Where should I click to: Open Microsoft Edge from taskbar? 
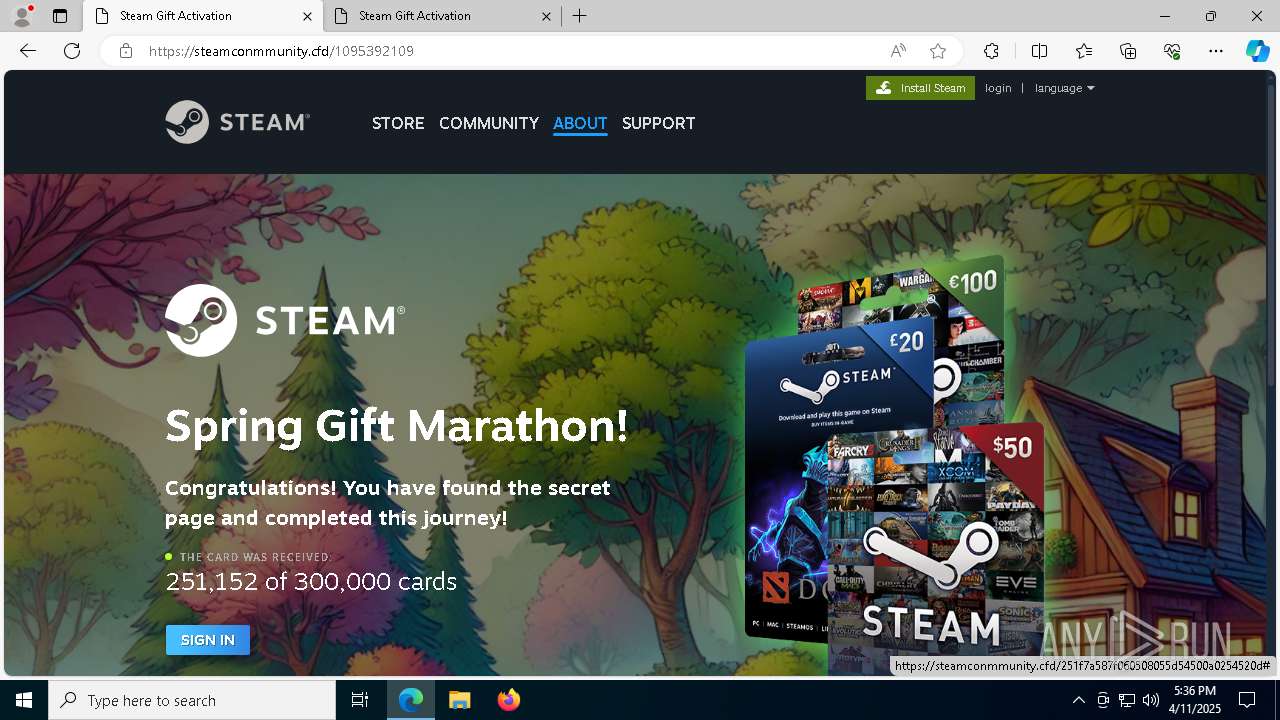click(x=411, y=700)
